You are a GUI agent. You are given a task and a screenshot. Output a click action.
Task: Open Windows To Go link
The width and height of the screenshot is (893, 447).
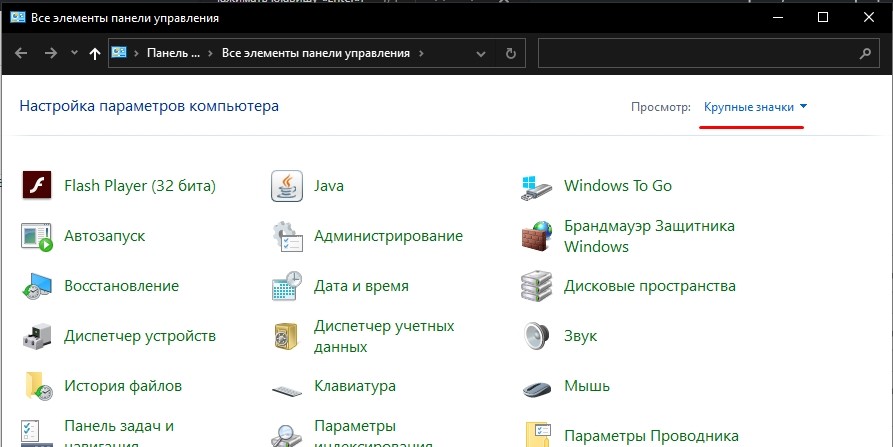pos(618,186)
